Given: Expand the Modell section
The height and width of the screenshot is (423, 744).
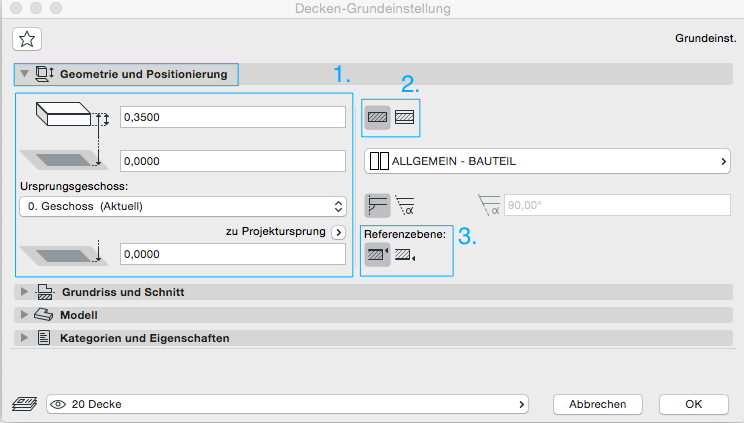Looking at the screenshot, I should pyautogui.click(x=25, y=315).
